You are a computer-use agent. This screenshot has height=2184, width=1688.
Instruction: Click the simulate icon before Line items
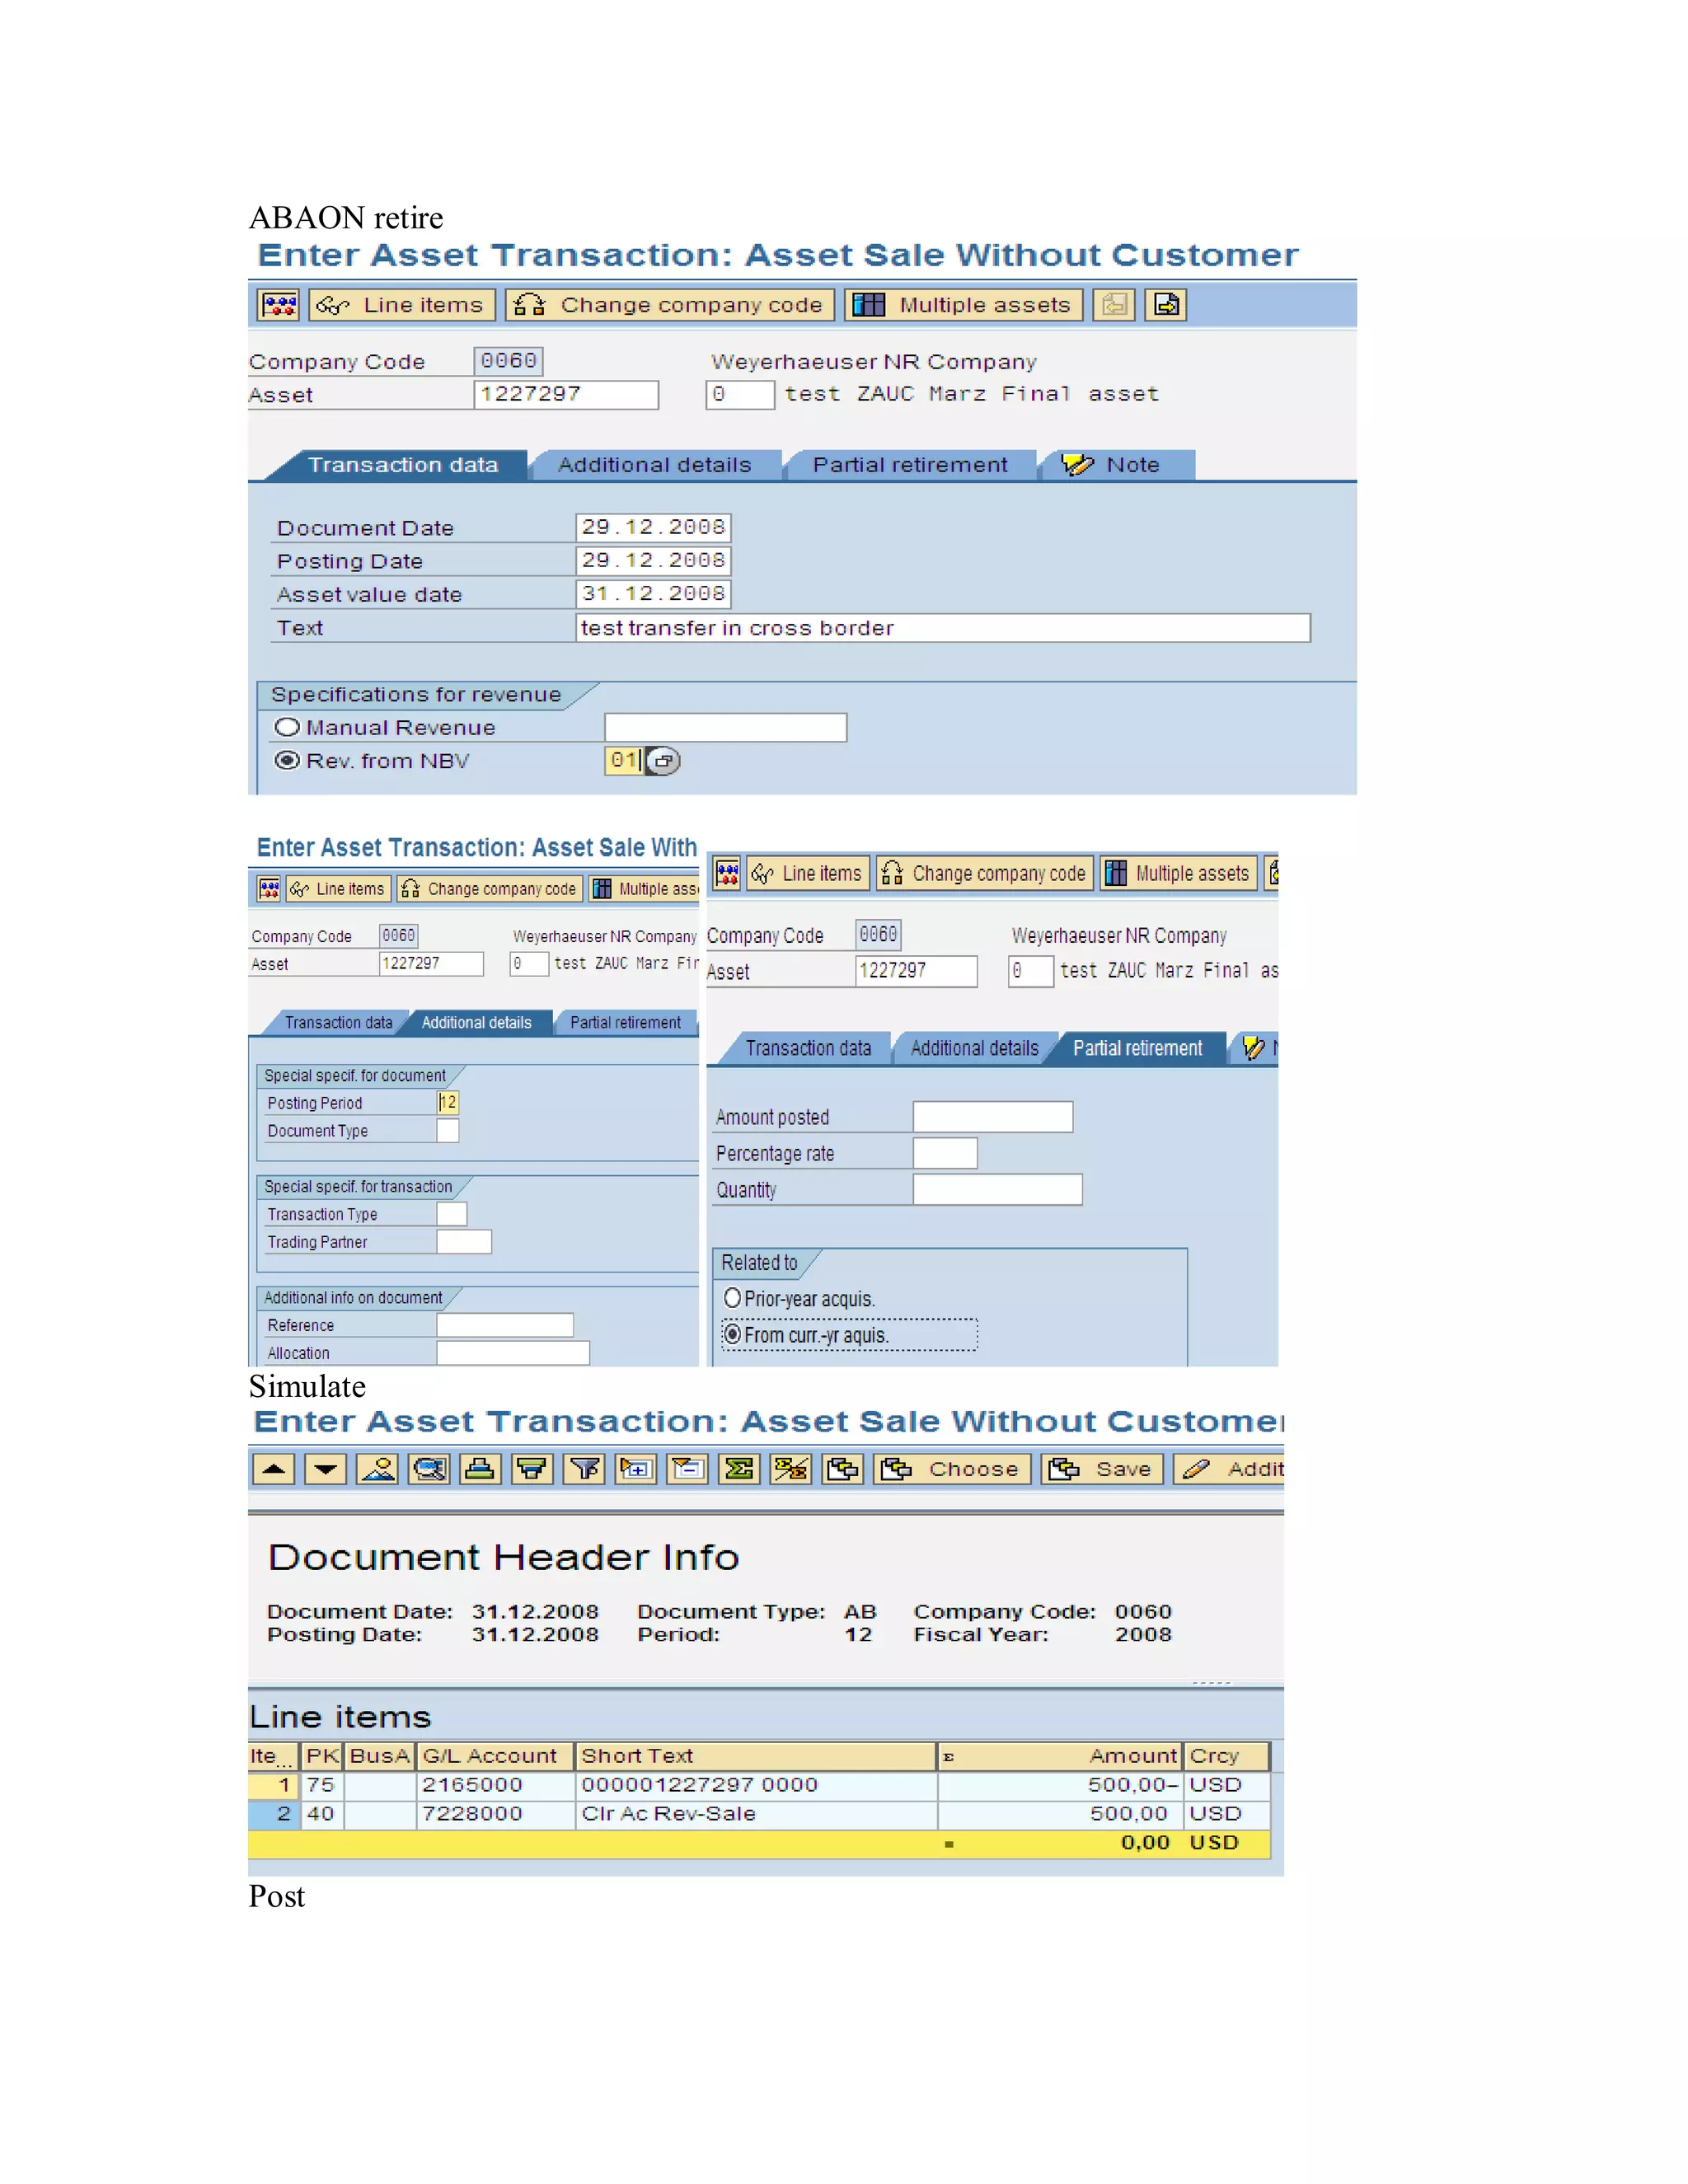pyautogui.click(x=279, y=305)
